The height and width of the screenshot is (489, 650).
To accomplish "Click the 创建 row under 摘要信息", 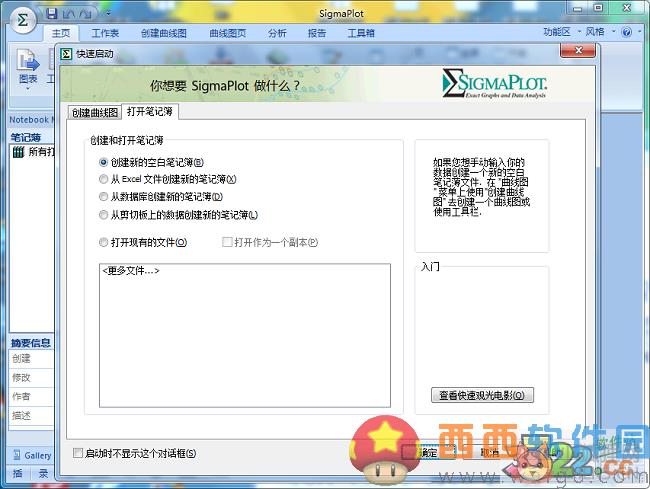I will click(x=31, y=359).
